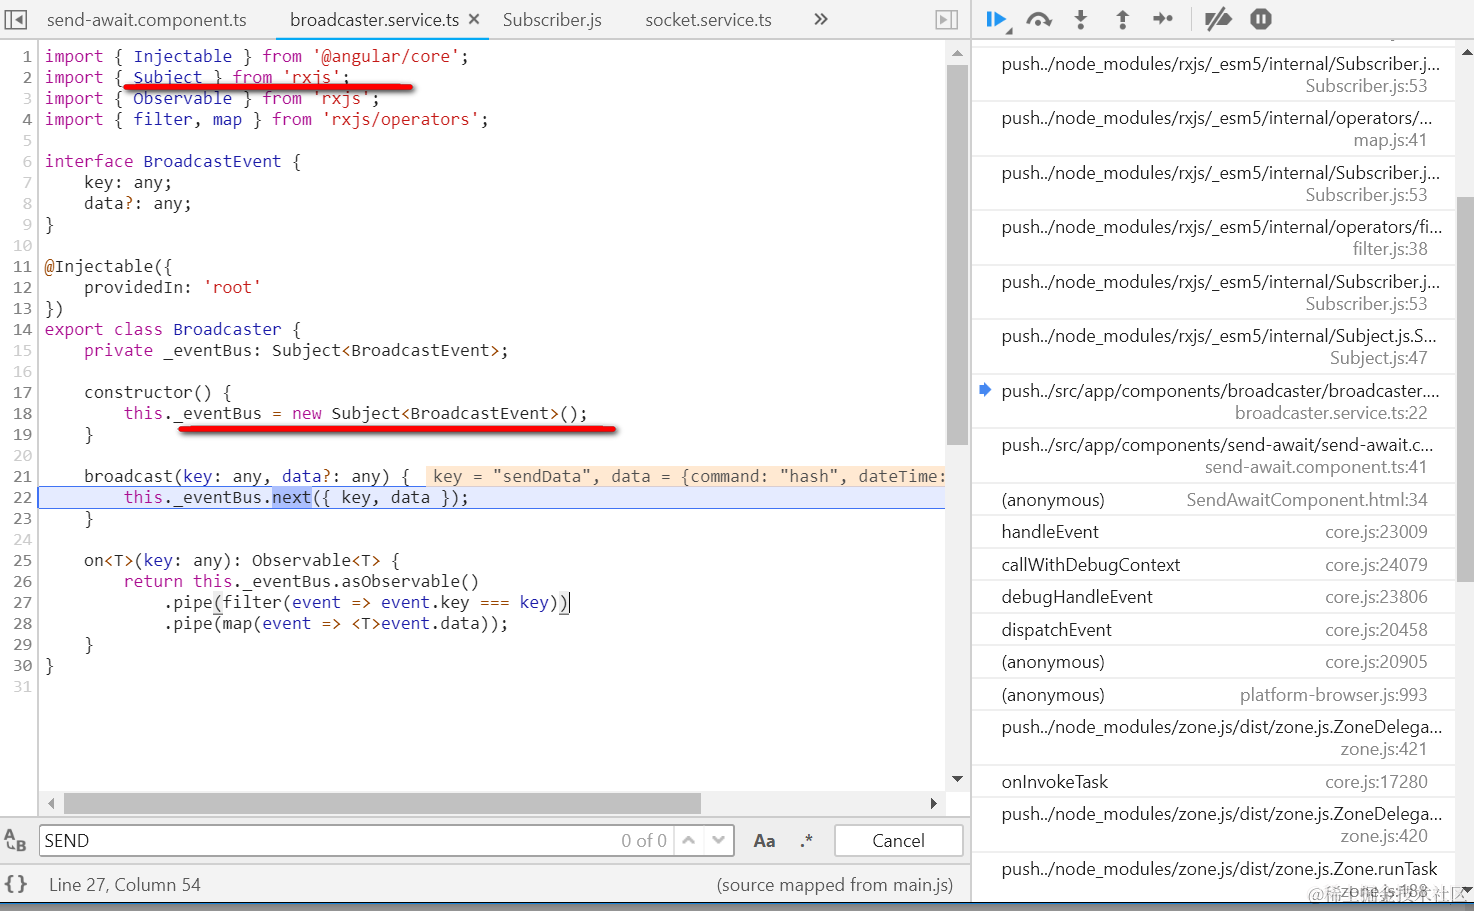The width and height of the screenshot is (1474, 911).
Task: Click the horizontal scroll-left arrow
Action: click(51, 803)
